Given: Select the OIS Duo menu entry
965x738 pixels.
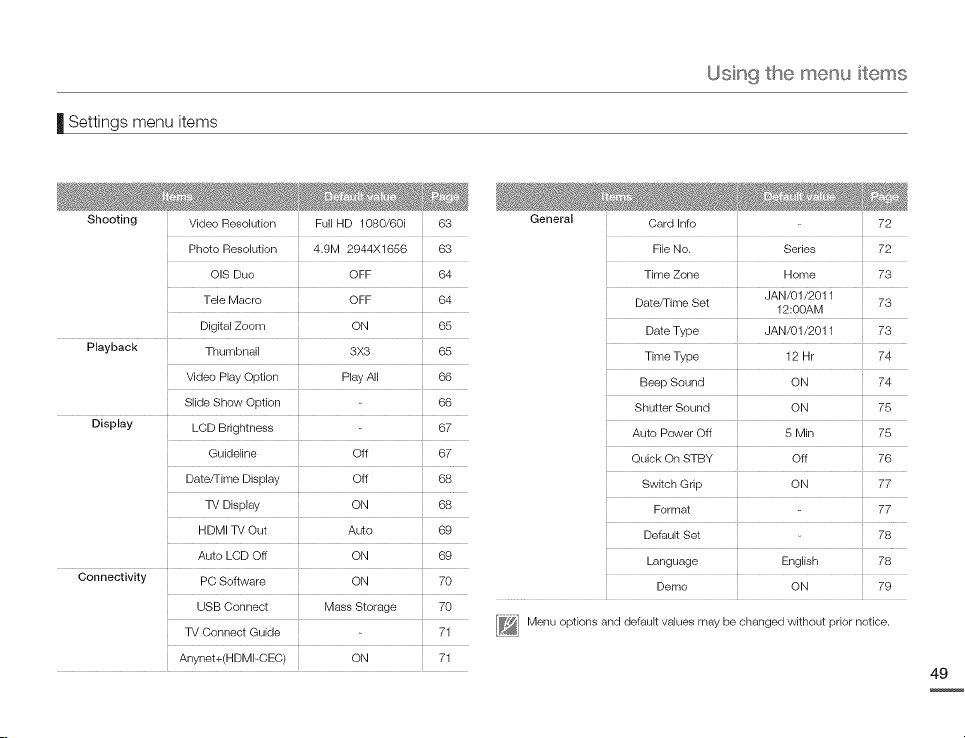Looking at the screenshot, I should [232, 275].
